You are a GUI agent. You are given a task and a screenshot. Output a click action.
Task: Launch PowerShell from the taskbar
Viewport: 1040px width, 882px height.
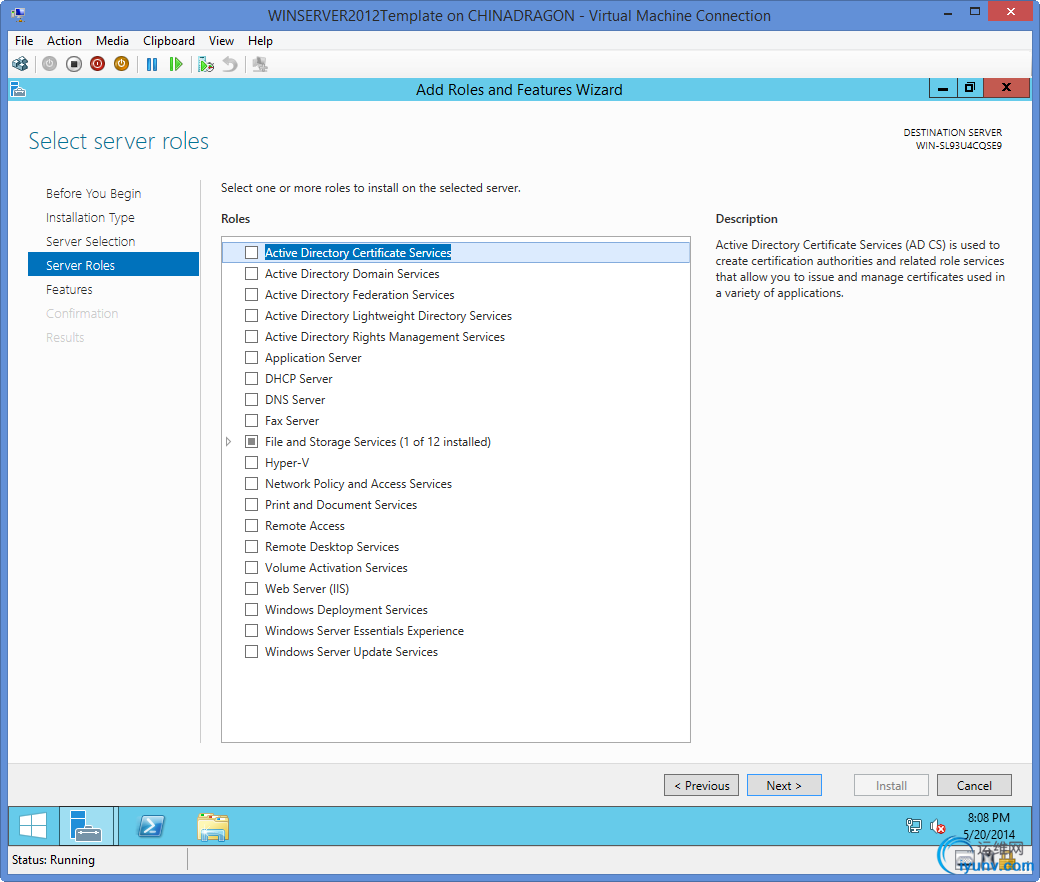click(151, 826)
